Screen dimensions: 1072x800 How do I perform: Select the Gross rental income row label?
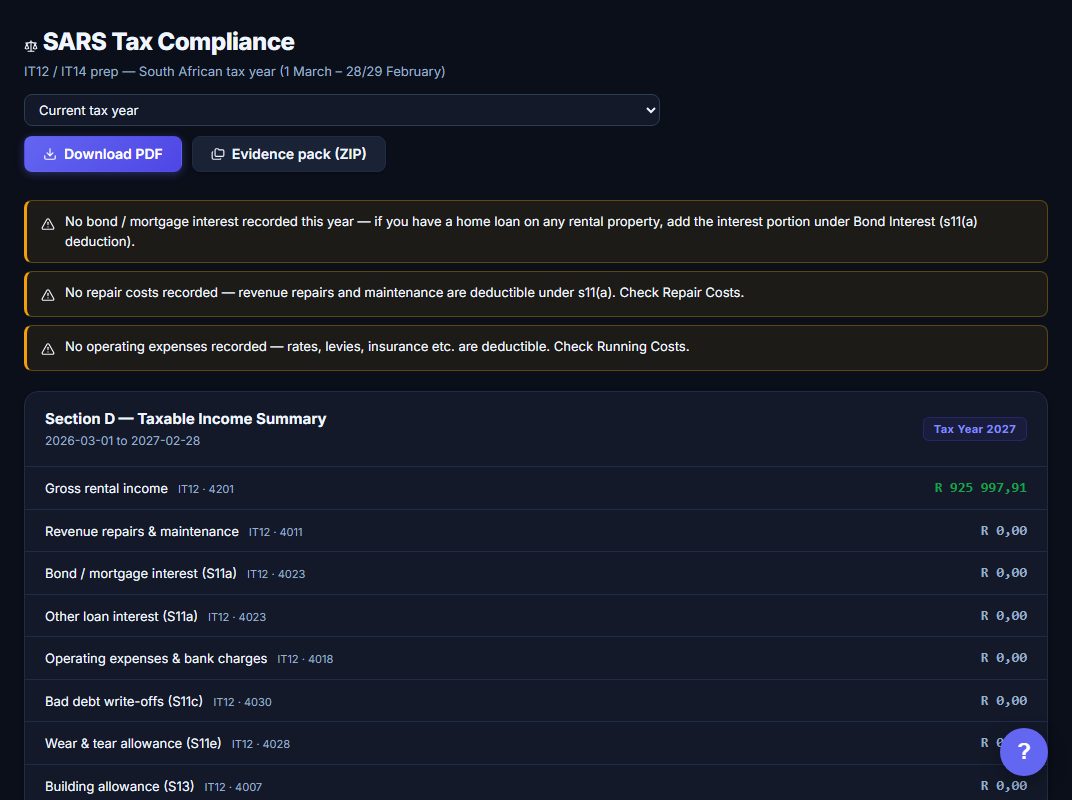[x=106, y=488]
